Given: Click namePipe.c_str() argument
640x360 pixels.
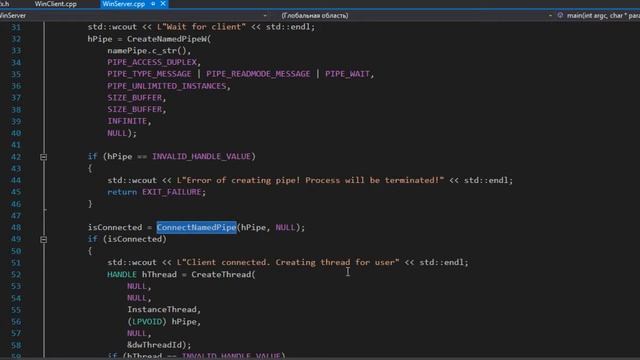Looking at the screenshot, I should (x=147, y=51).
